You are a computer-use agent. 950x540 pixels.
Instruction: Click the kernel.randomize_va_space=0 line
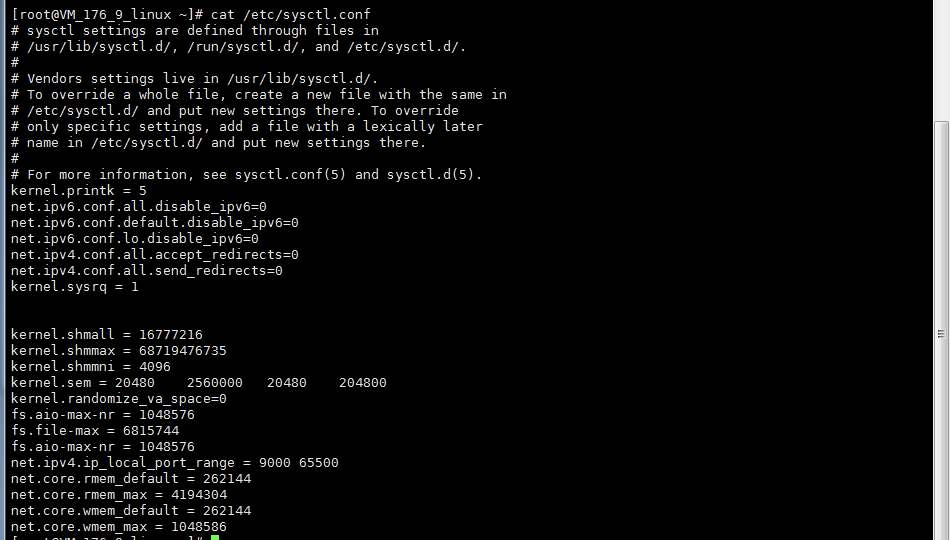(119, 399)
